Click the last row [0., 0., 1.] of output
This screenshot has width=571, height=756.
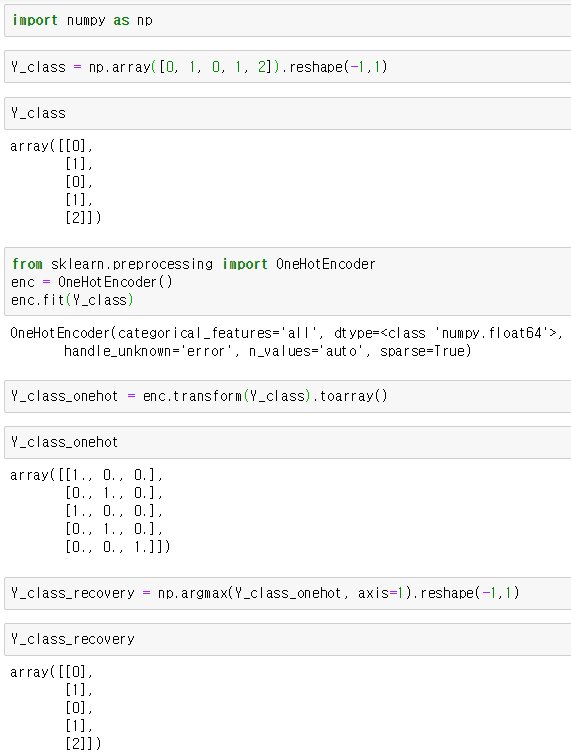[x=118, y=547]
